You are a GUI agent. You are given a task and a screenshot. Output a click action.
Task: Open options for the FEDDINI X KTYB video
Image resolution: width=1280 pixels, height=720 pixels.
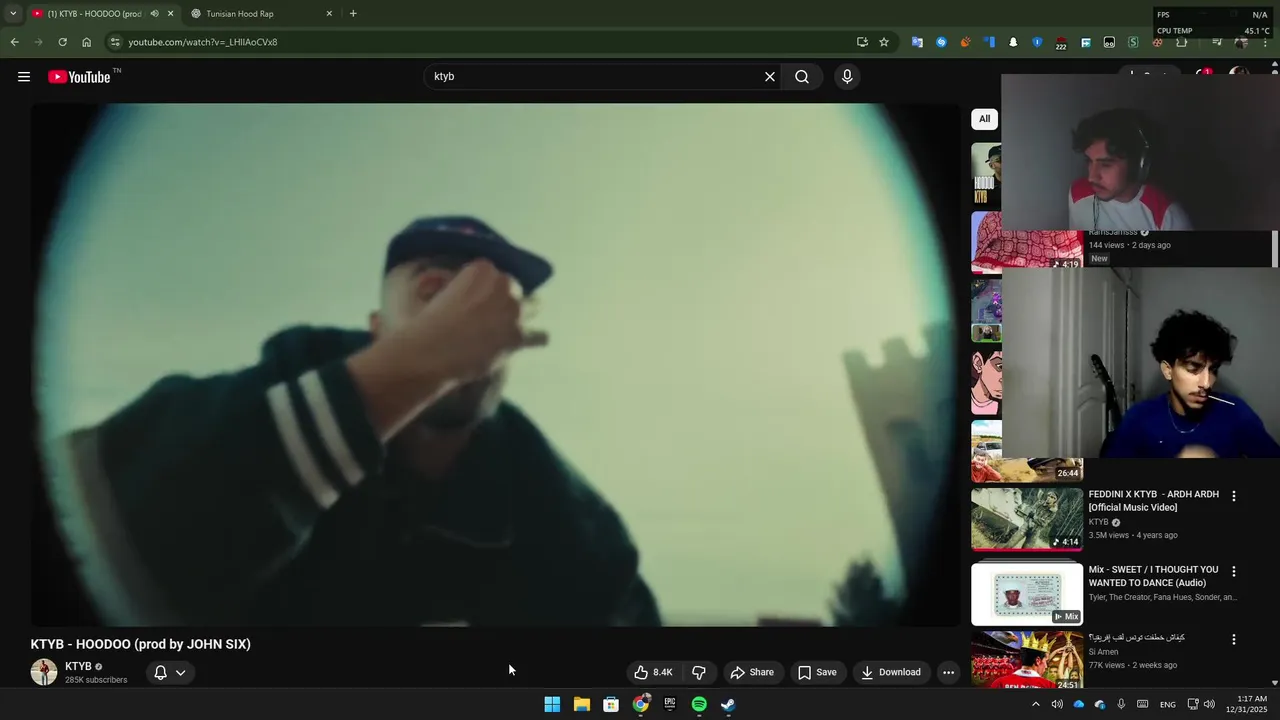[1233, 496]
